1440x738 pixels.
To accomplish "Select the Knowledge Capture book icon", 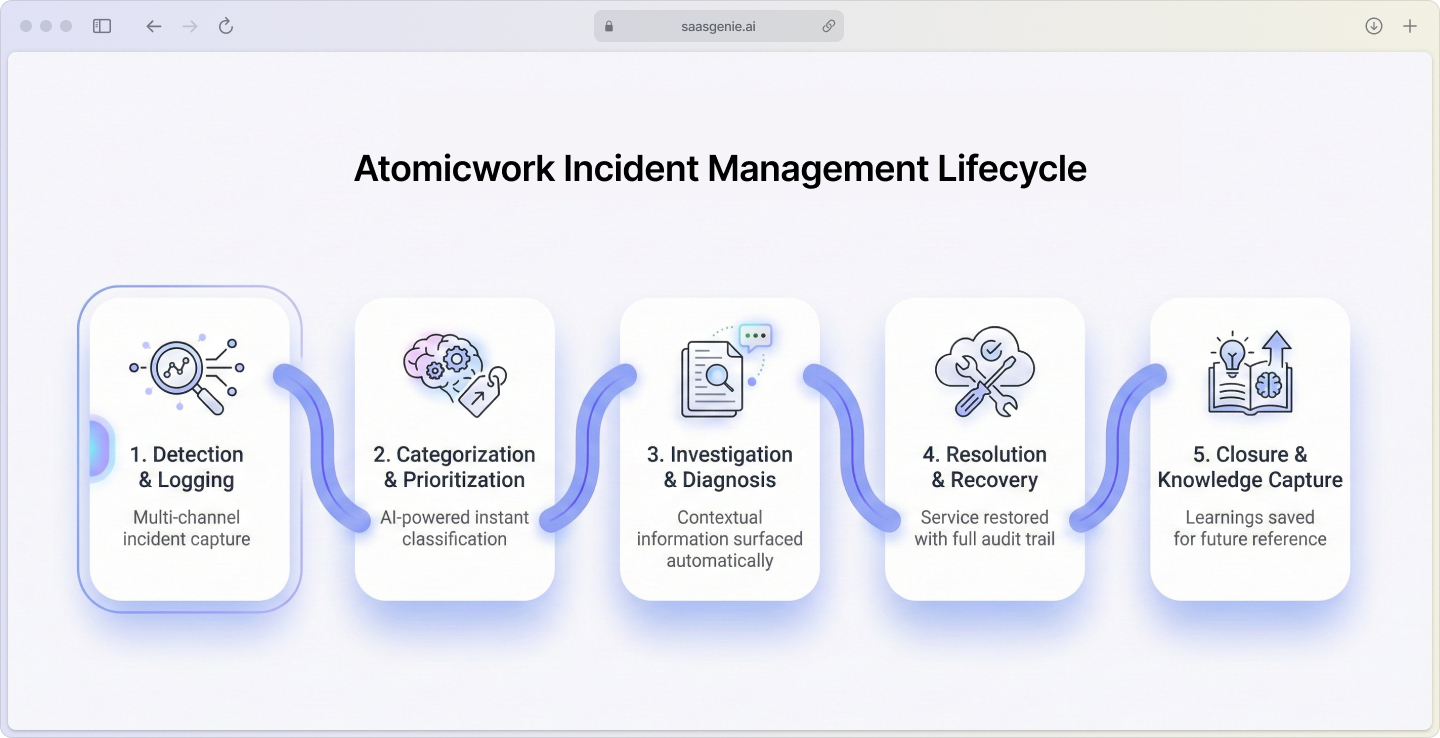I will tap(1250, 385).
